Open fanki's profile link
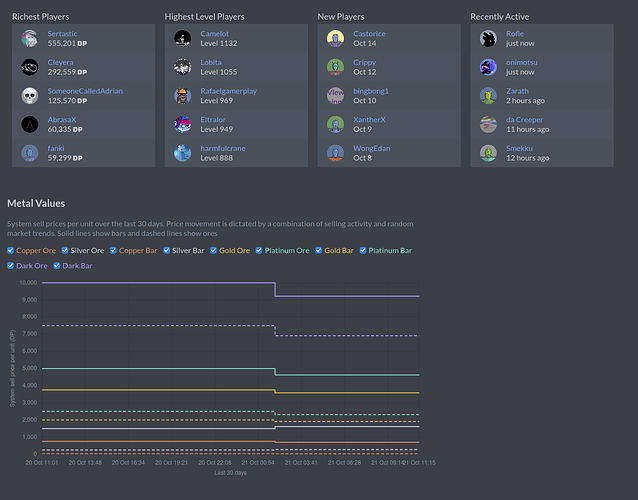The width and height of the screenshot is (638, 500). point(56,148)
